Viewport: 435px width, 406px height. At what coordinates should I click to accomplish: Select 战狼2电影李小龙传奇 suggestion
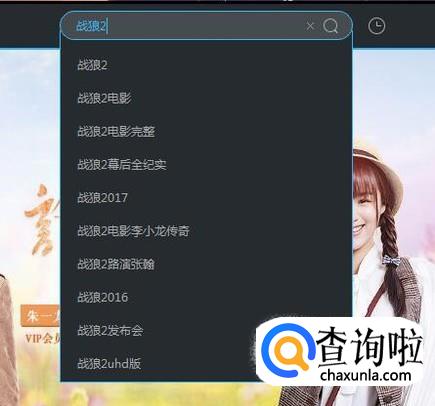coord(206,231)
